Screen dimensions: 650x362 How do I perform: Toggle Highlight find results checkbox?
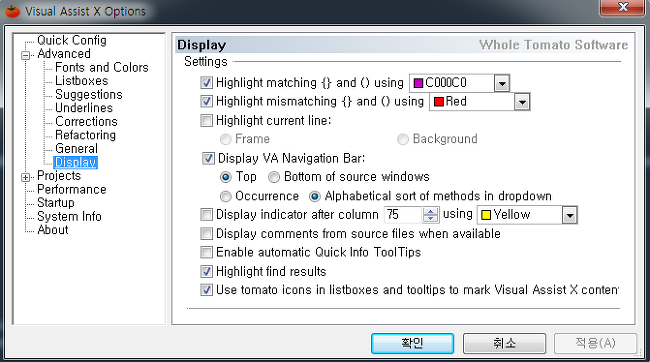click(206, 272)
